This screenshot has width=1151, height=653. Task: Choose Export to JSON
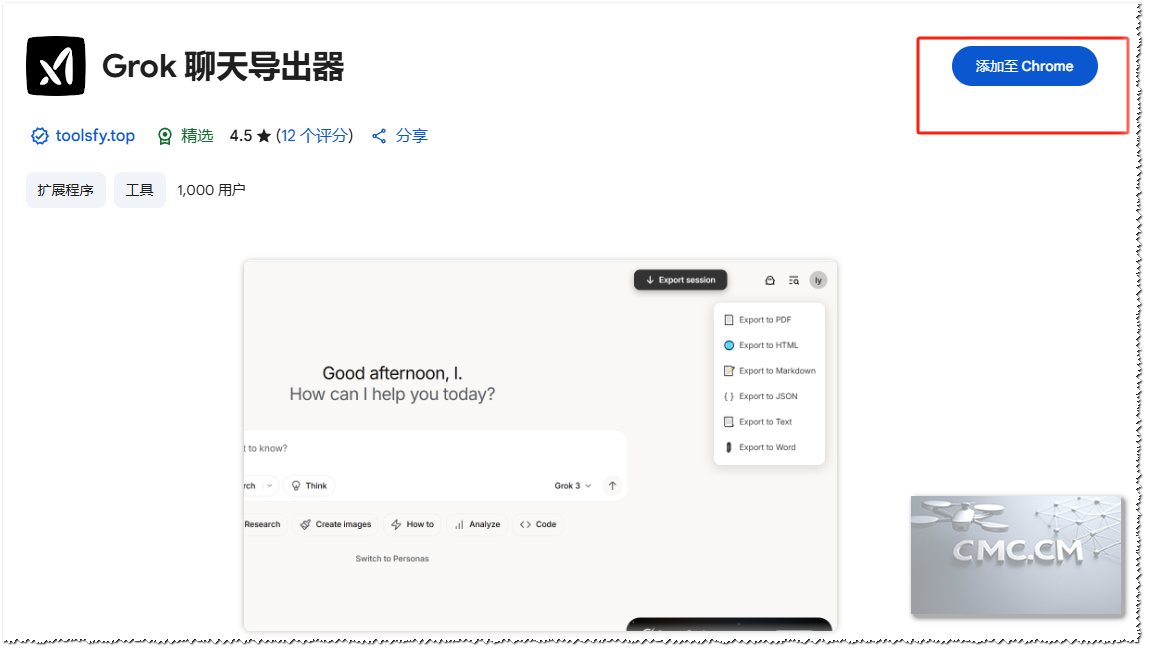point(769,396)
